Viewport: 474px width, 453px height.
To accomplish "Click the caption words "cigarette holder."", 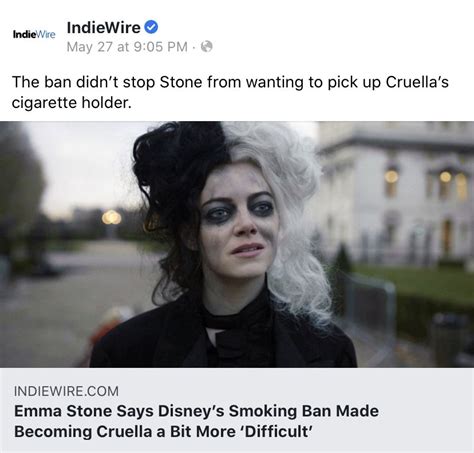I will click(x=72, y=102).
